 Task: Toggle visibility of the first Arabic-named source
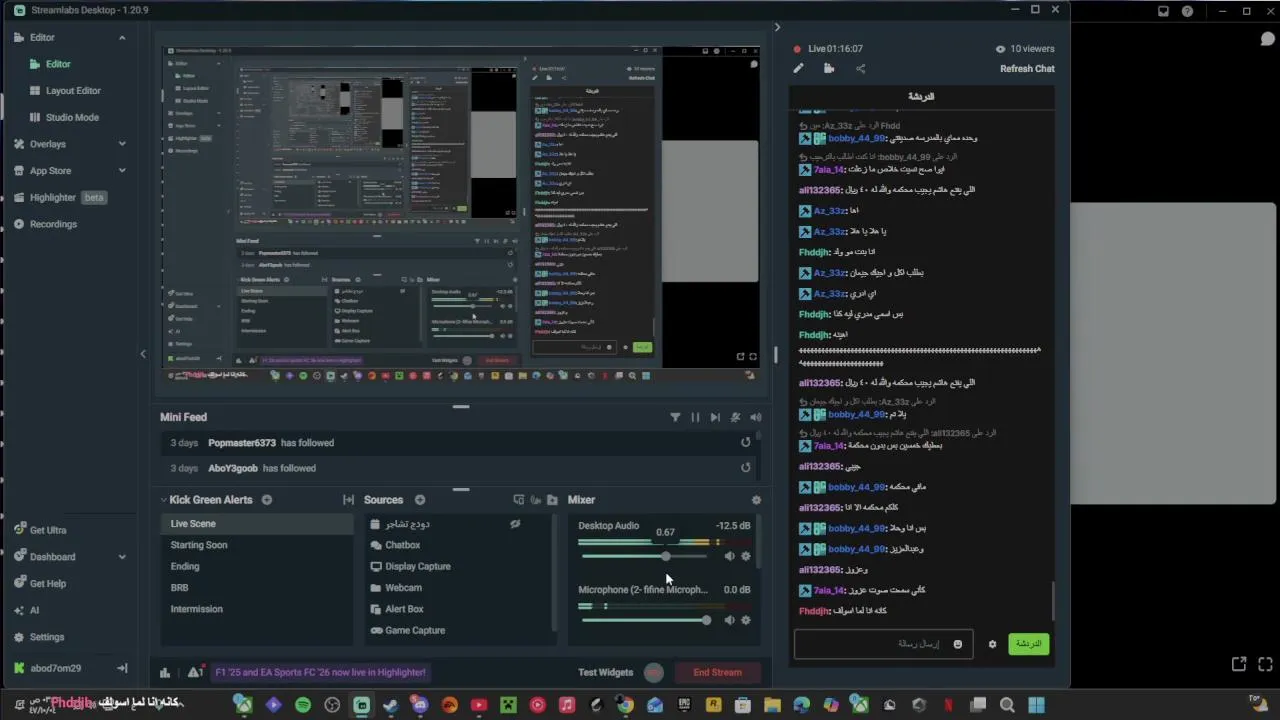515,524
